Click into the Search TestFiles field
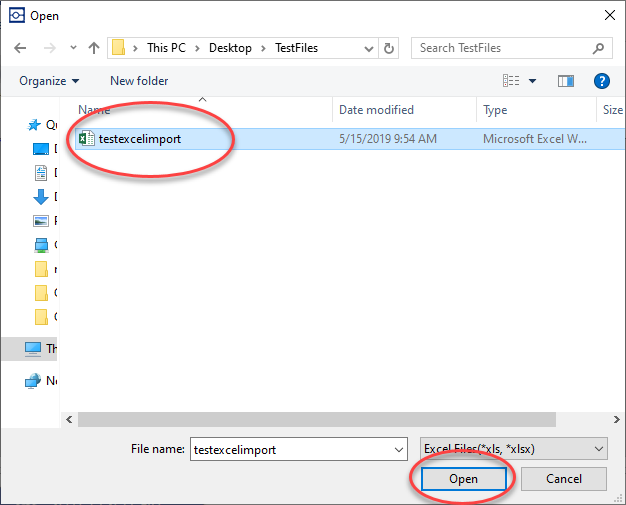 click(500, 48)
